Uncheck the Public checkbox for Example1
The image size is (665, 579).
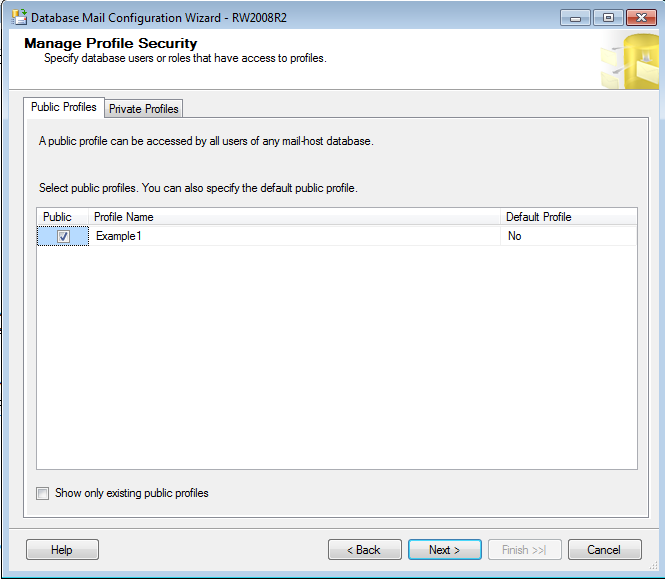tap(63, 236)
